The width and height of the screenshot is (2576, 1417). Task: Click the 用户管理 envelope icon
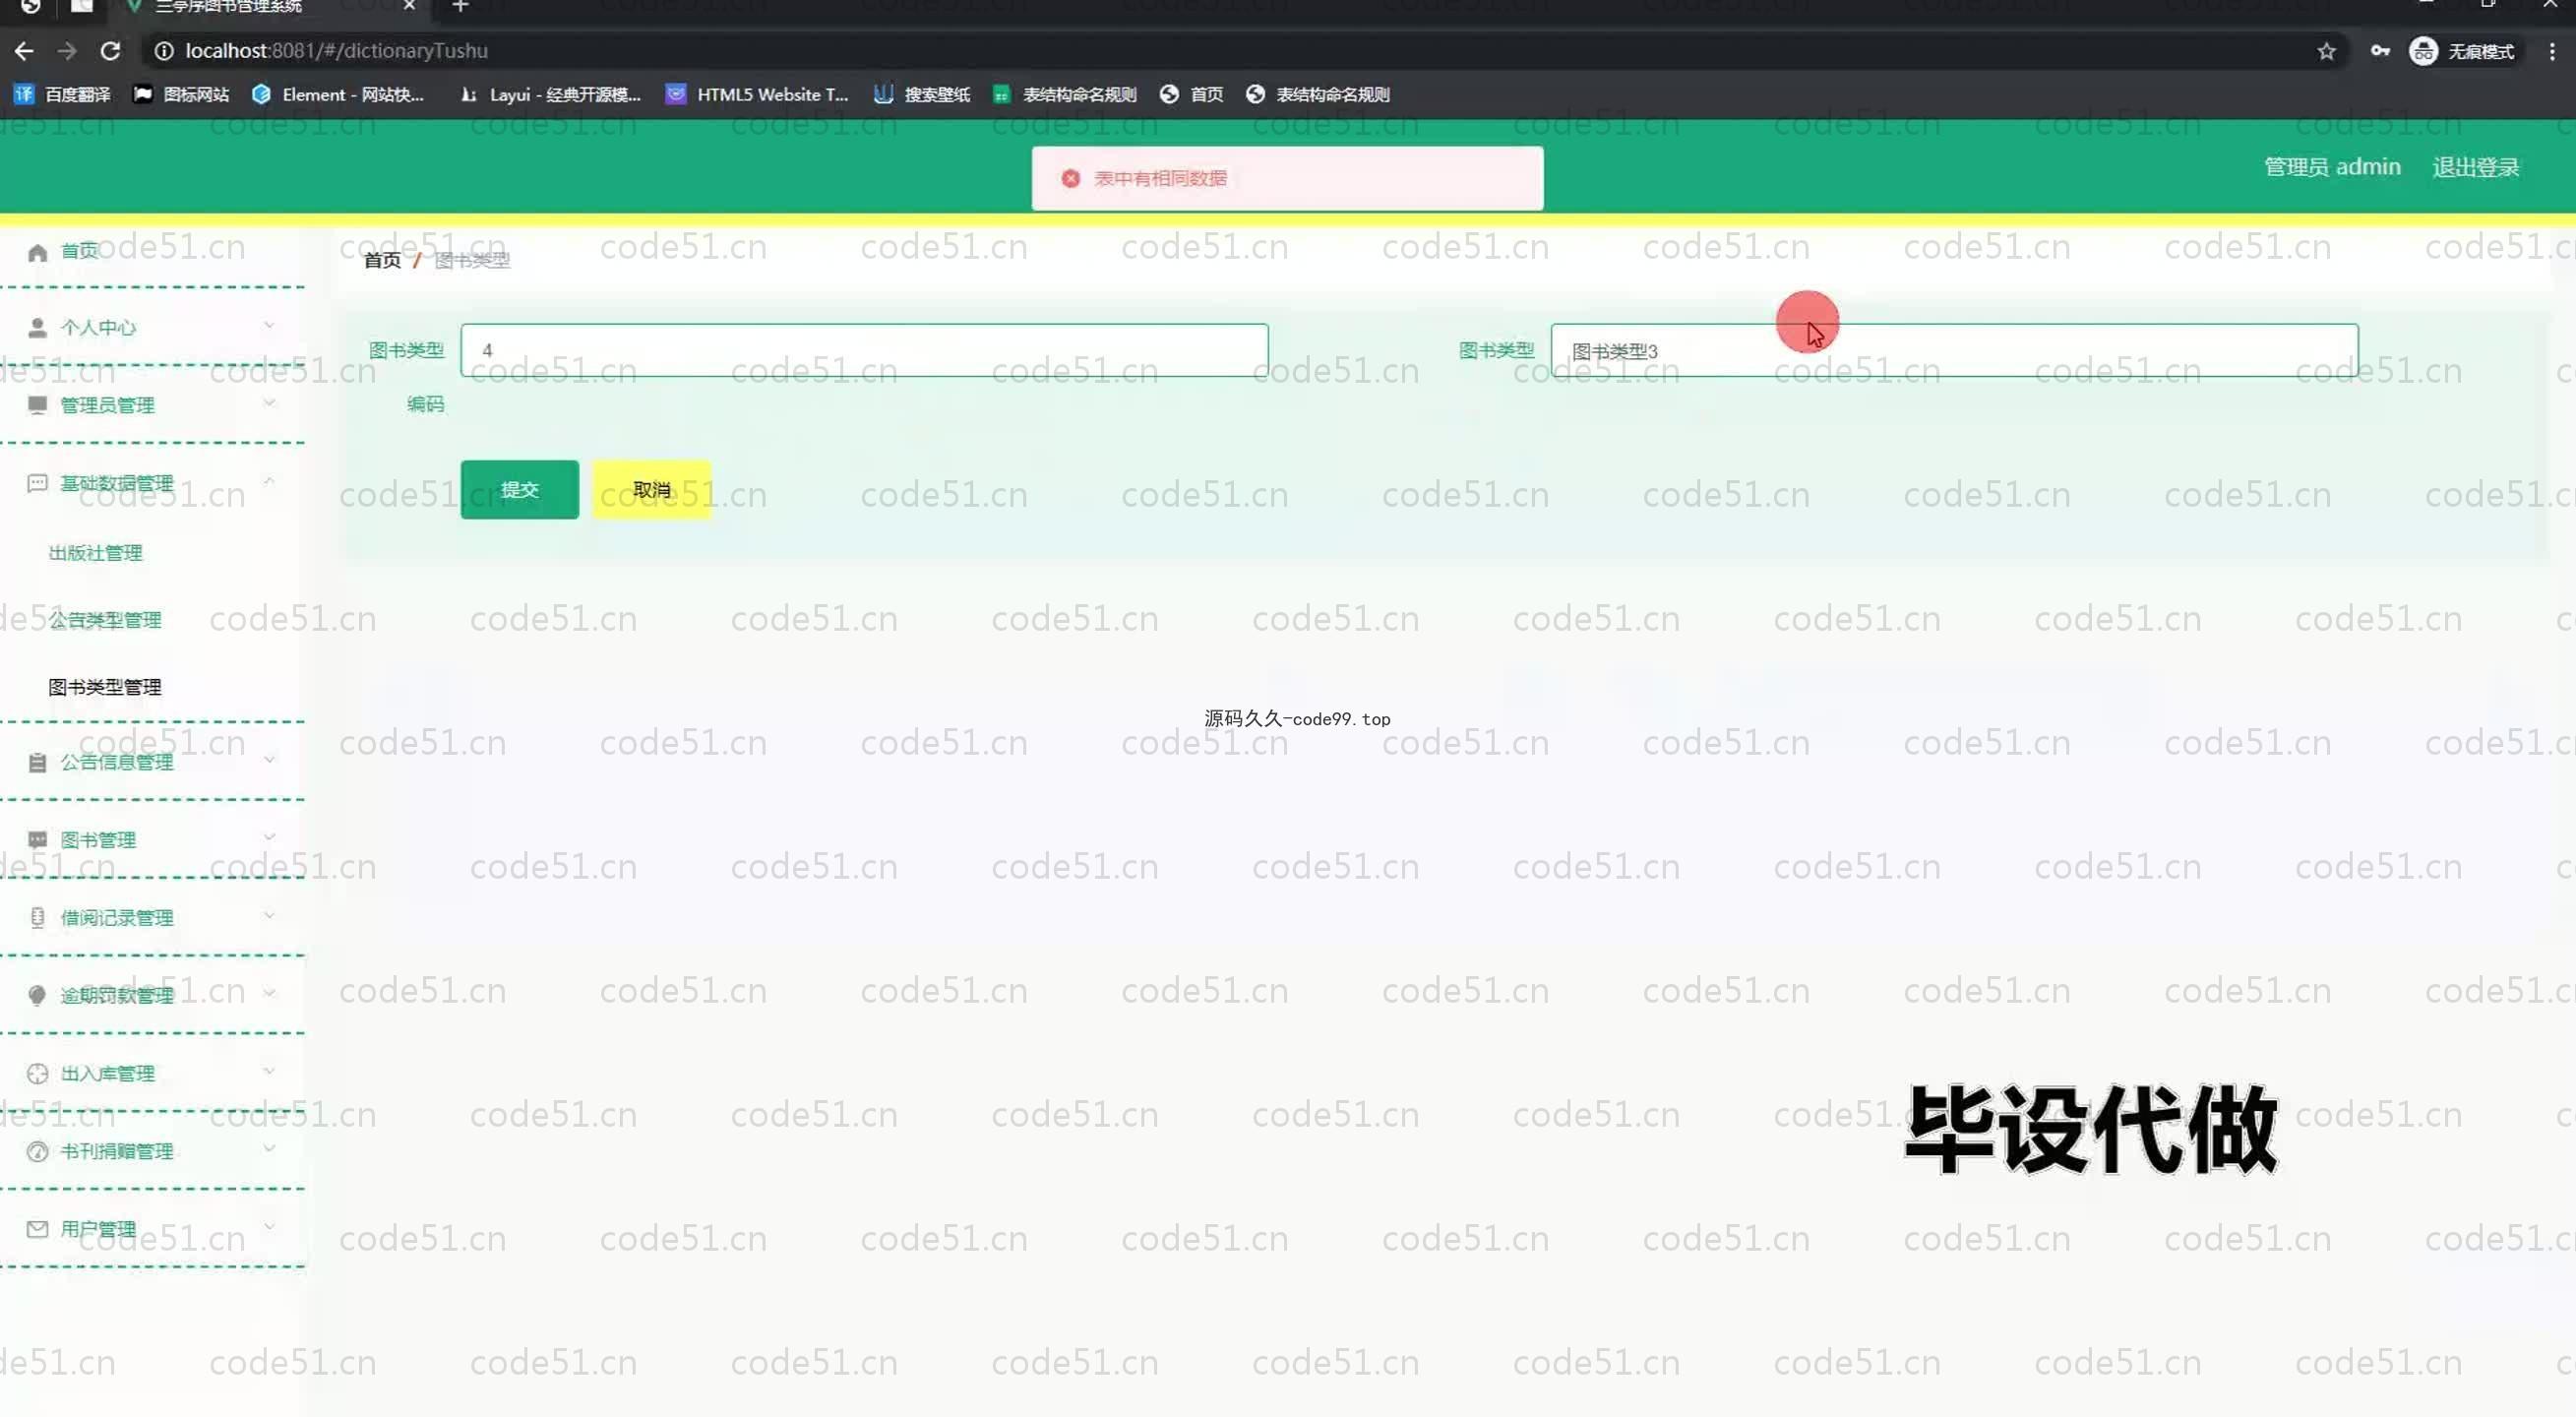pos(37,1229)
